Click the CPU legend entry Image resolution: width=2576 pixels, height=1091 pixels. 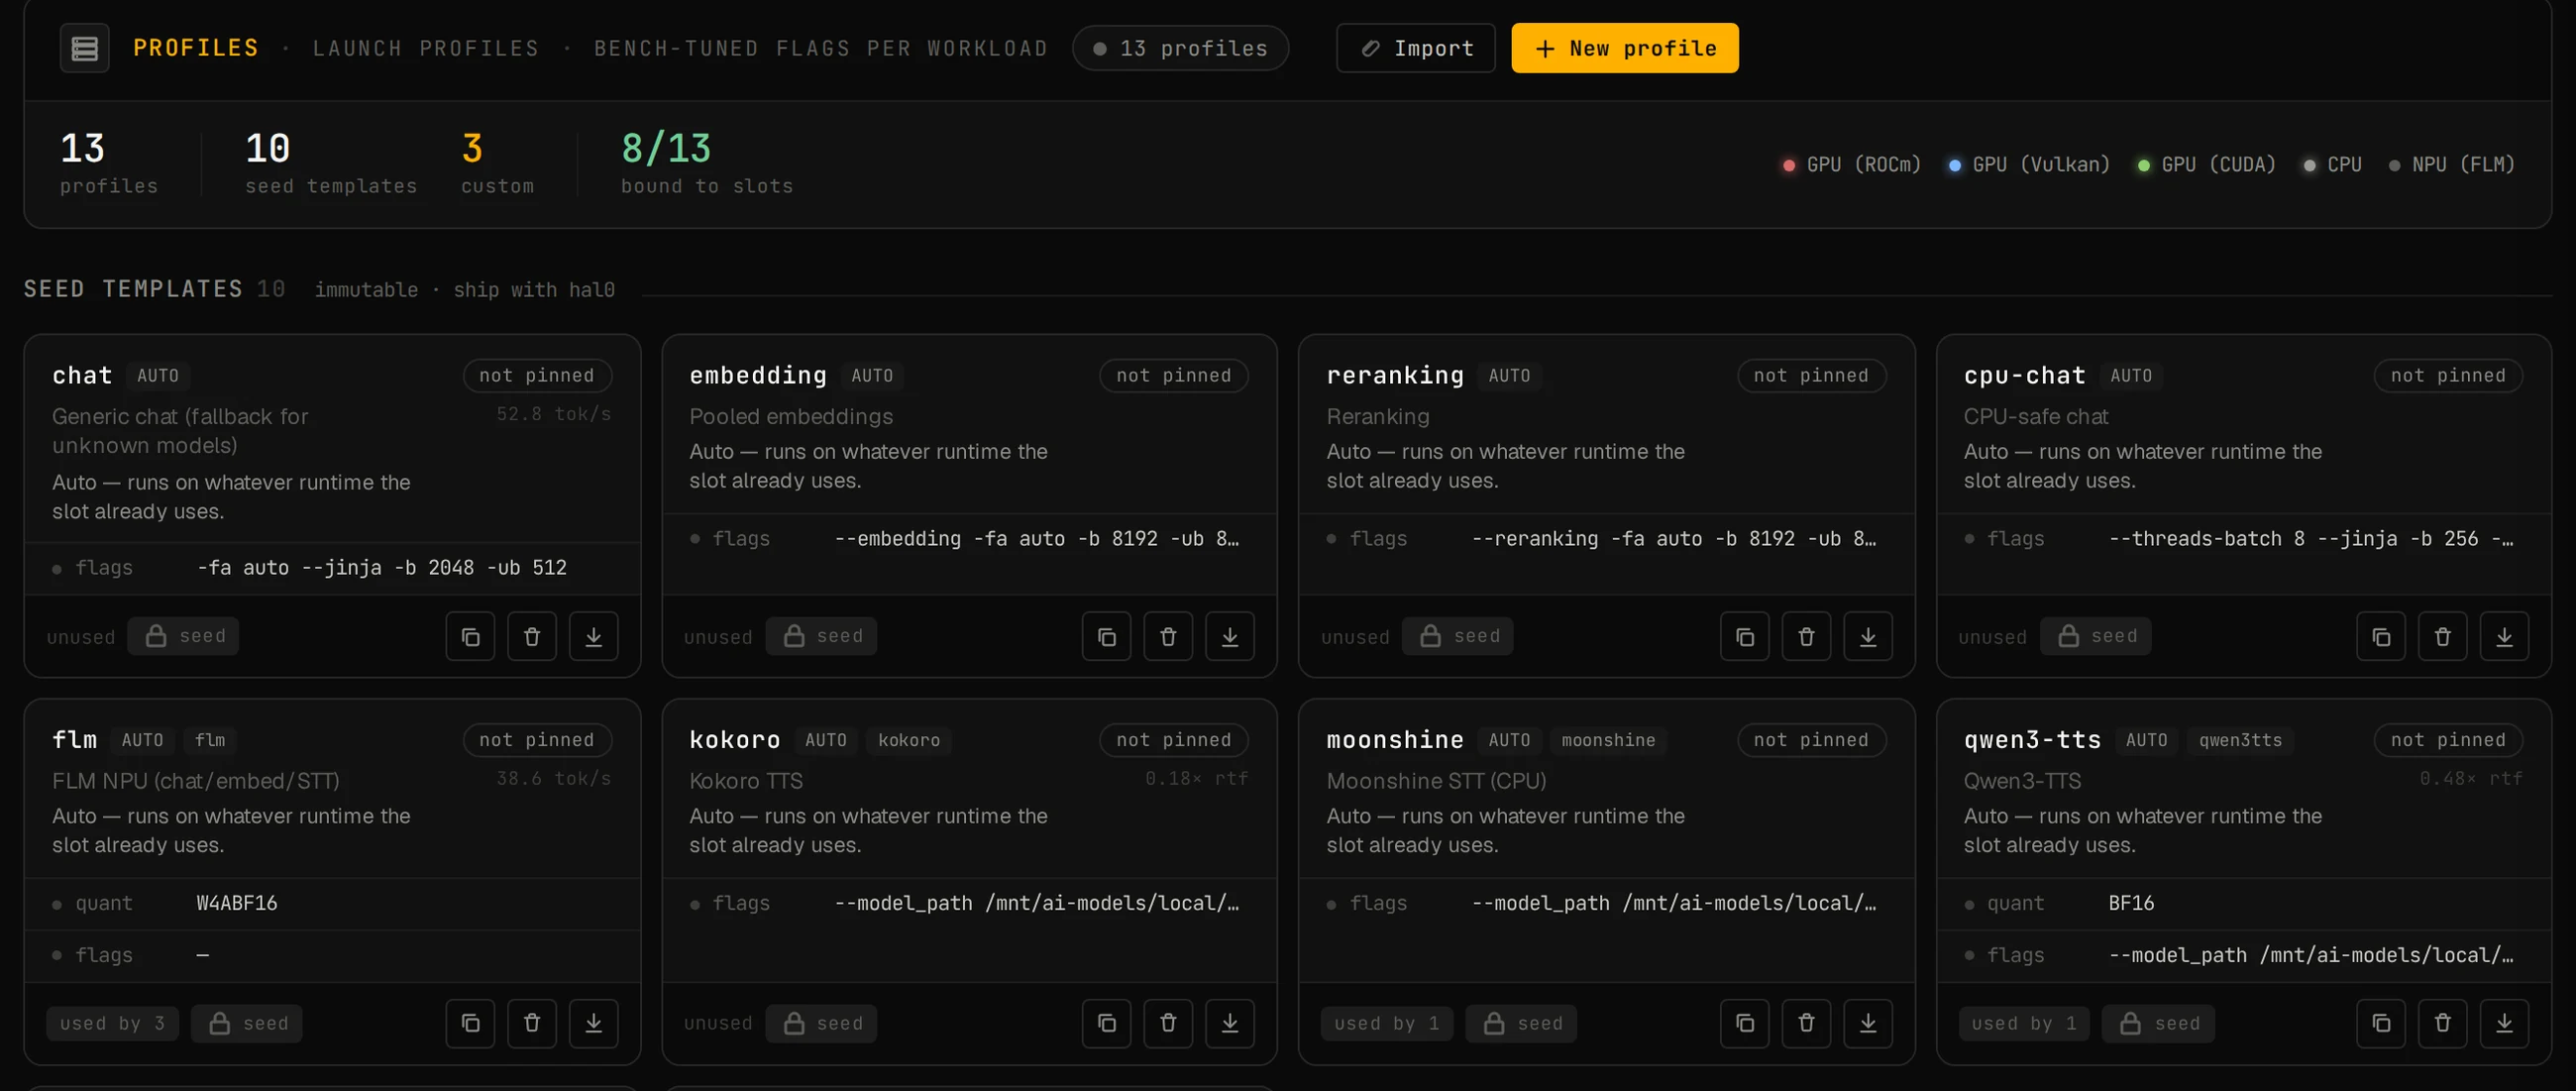coord(2332,165)
